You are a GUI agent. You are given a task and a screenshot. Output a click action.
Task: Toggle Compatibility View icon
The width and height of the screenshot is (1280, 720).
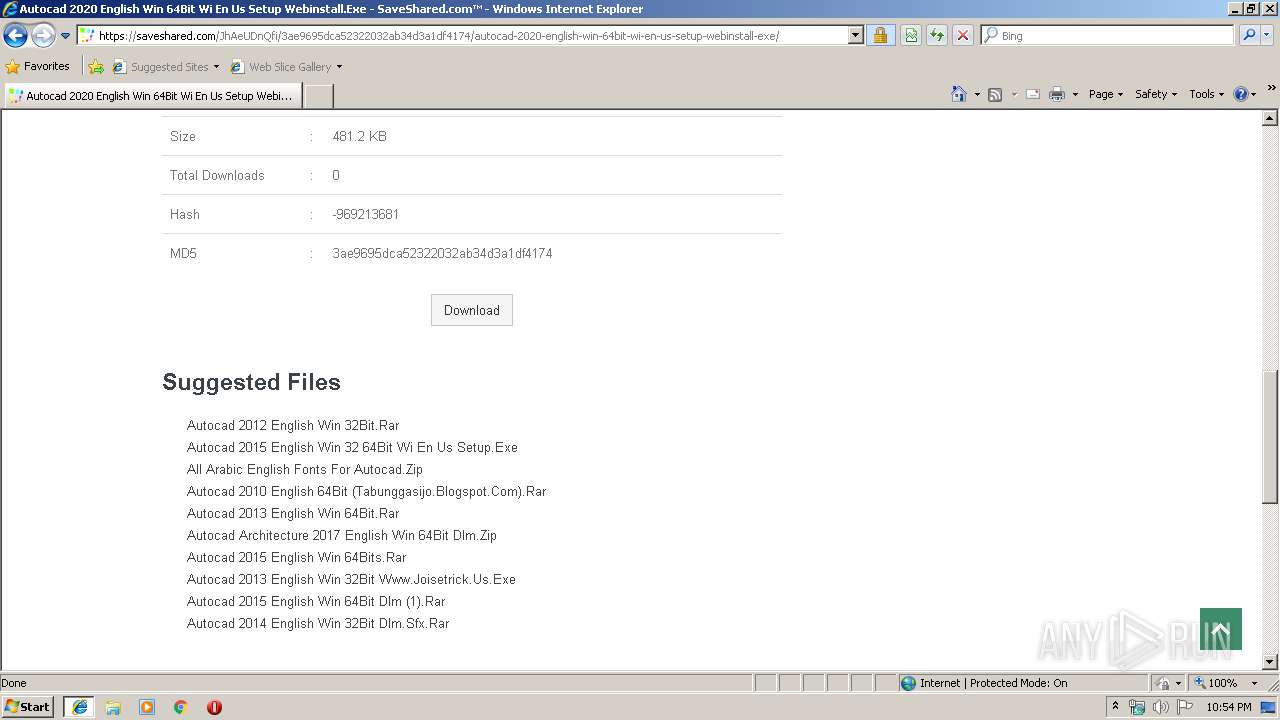tap(911, 36)
